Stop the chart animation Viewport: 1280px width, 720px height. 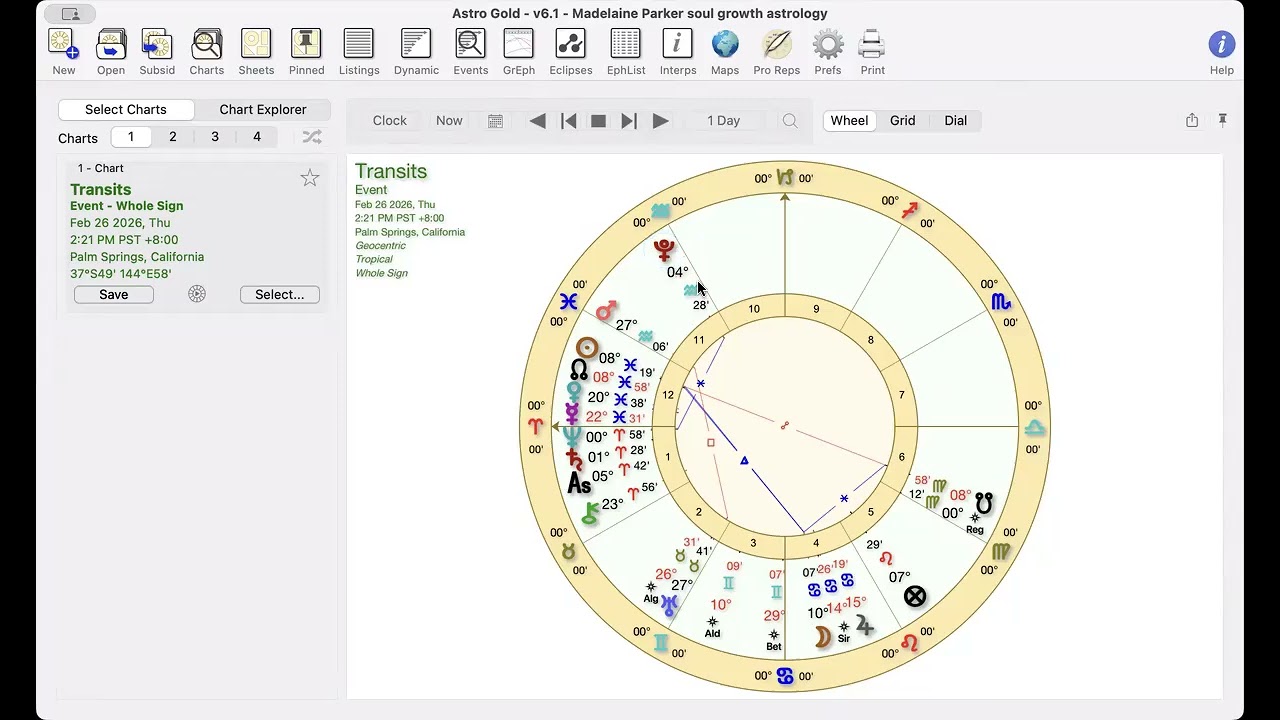click(x=598, y=121)
